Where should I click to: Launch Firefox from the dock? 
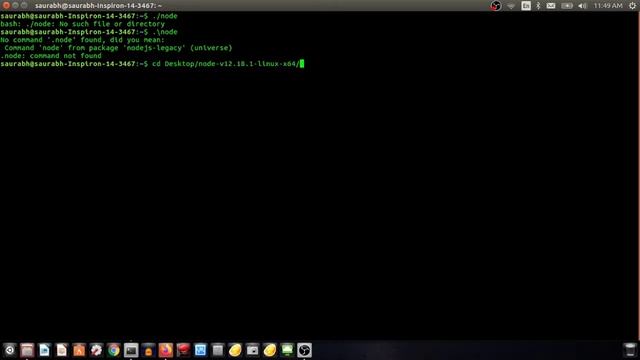tap(166, 350)
